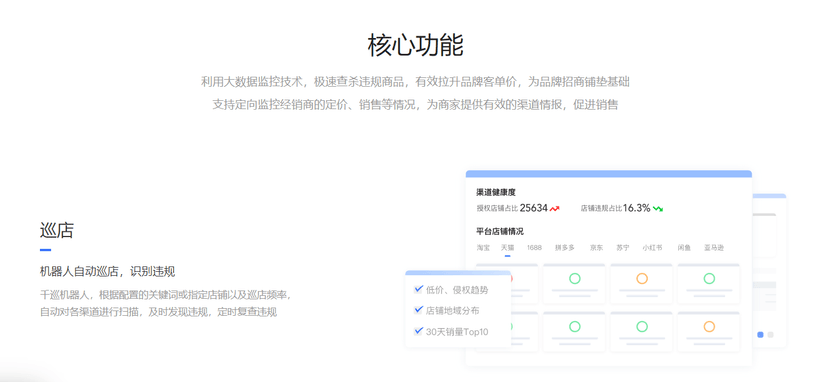Switch to the 拼多多 tab
Viewport: 828px width, 382px height.
pos(564,247)
